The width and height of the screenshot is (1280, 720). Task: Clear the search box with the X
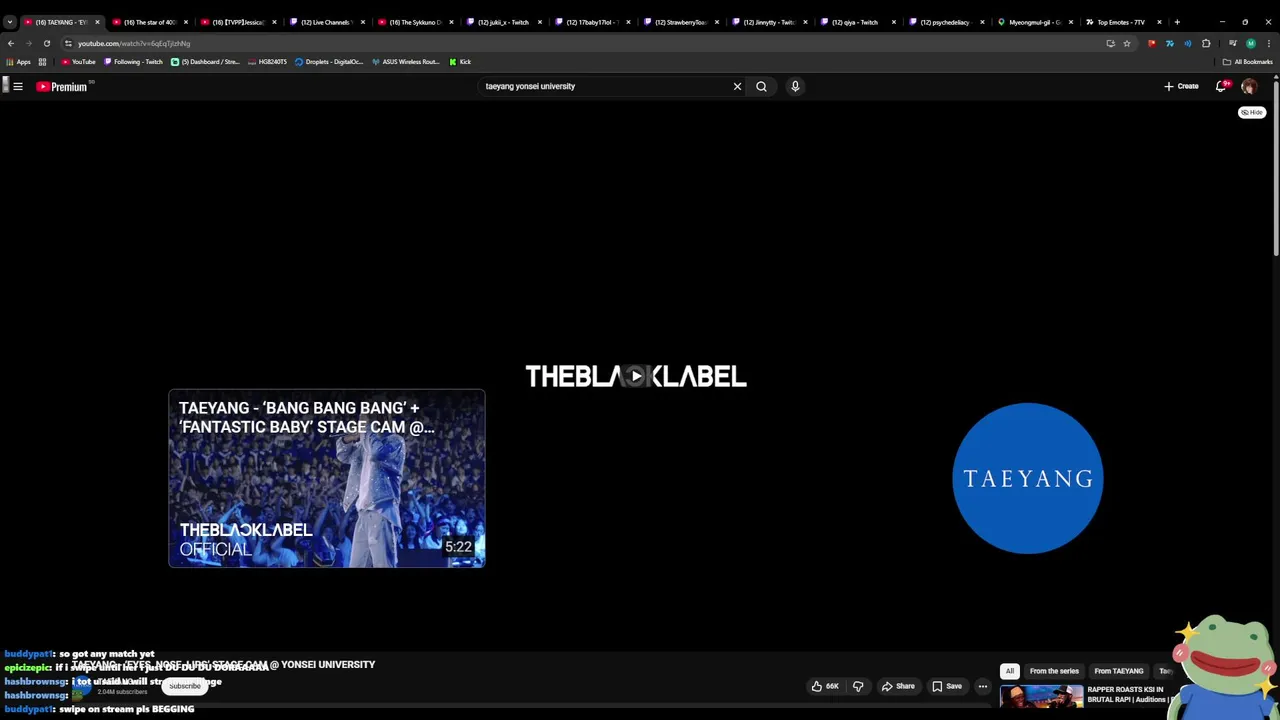737,86
